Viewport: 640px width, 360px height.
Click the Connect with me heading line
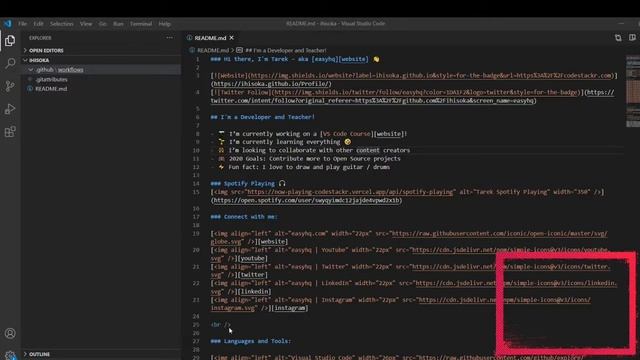pos(244,217)
